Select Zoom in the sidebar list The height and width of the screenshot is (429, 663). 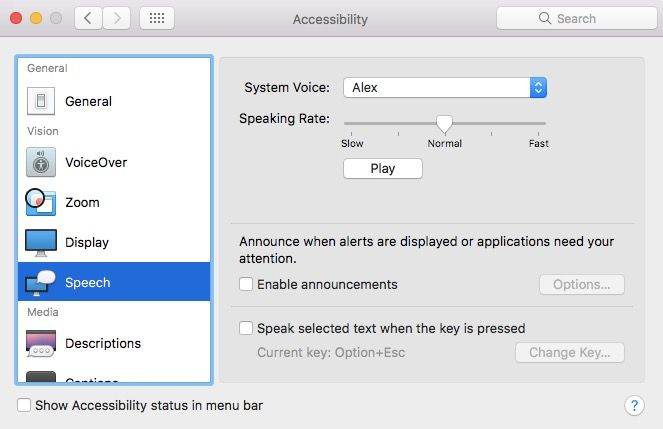tap(114, 202)
